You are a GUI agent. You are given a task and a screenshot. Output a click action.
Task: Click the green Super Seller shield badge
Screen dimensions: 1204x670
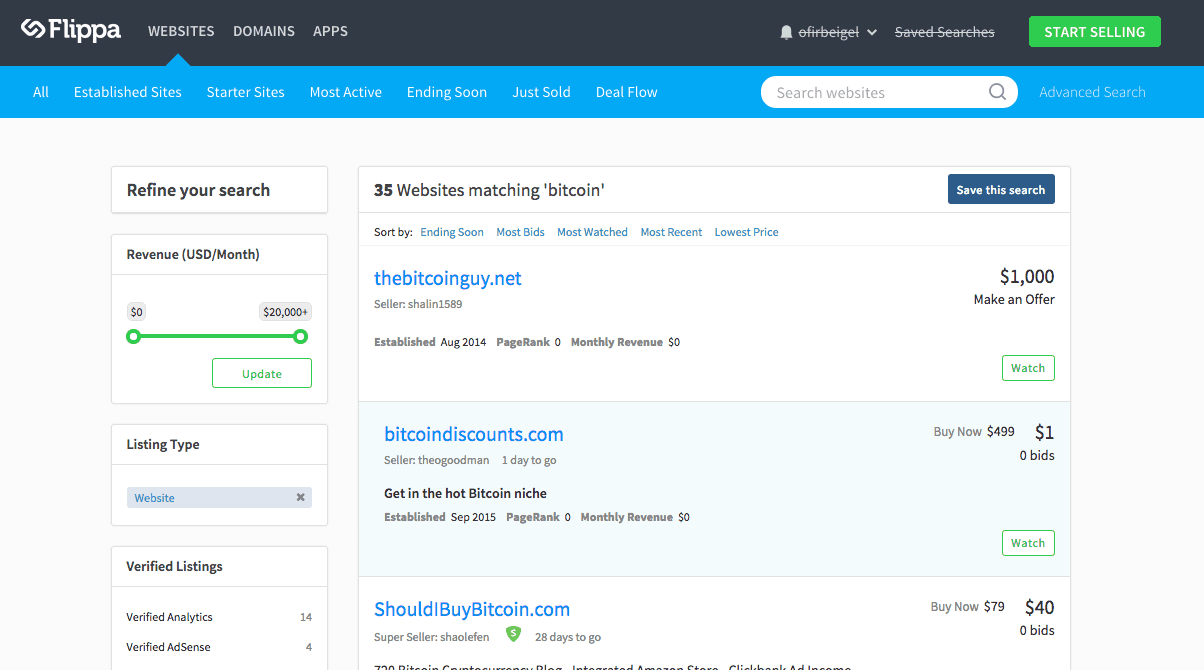[x=513, y=634]
